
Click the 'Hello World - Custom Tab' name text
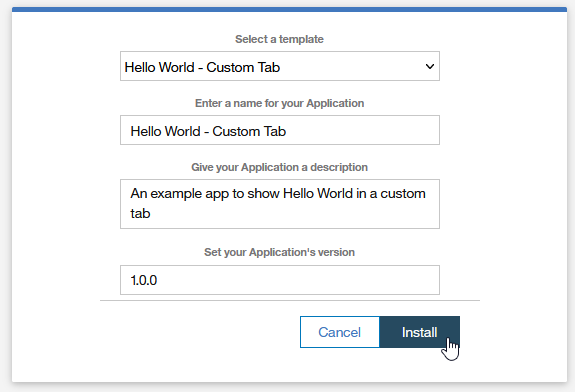[x=208, y=132]
